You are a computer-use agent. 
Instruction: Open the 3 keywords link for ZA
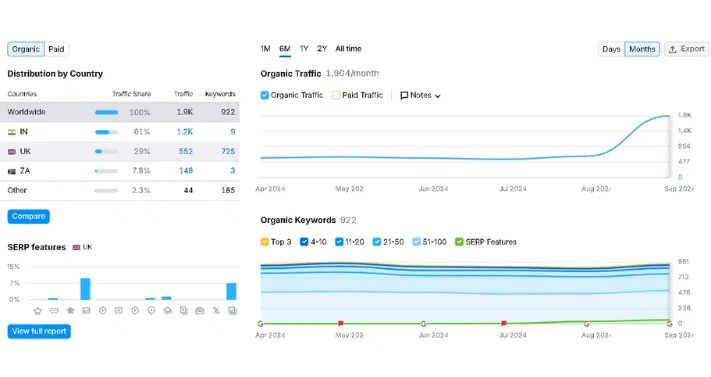click(x=233, y=171)
